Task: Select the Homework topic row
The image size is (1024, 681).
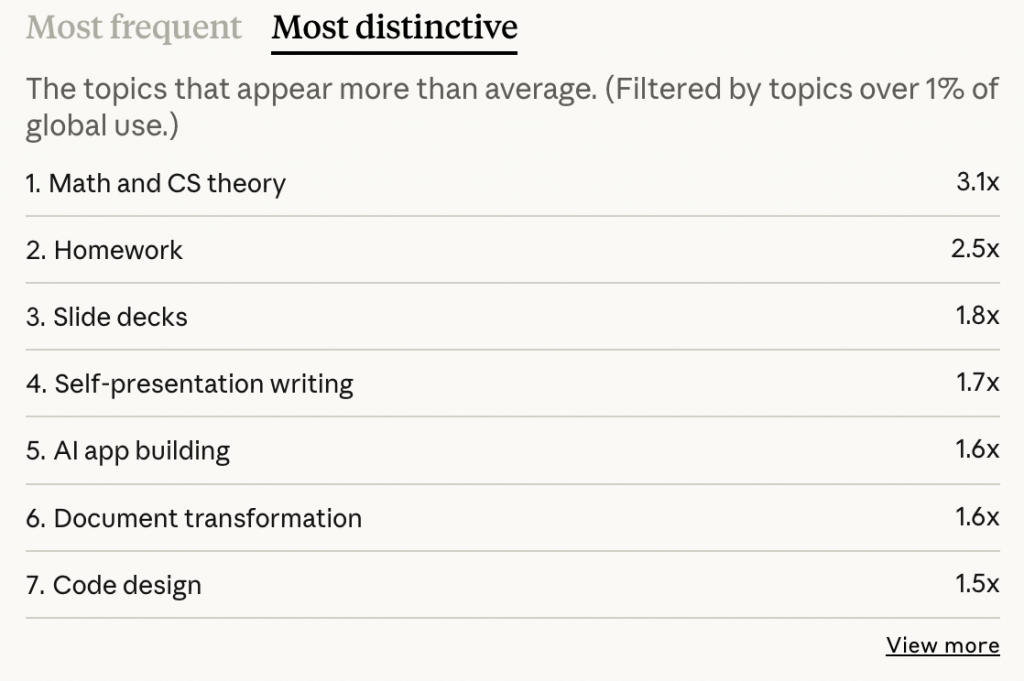Action: [x=513, y=250]
